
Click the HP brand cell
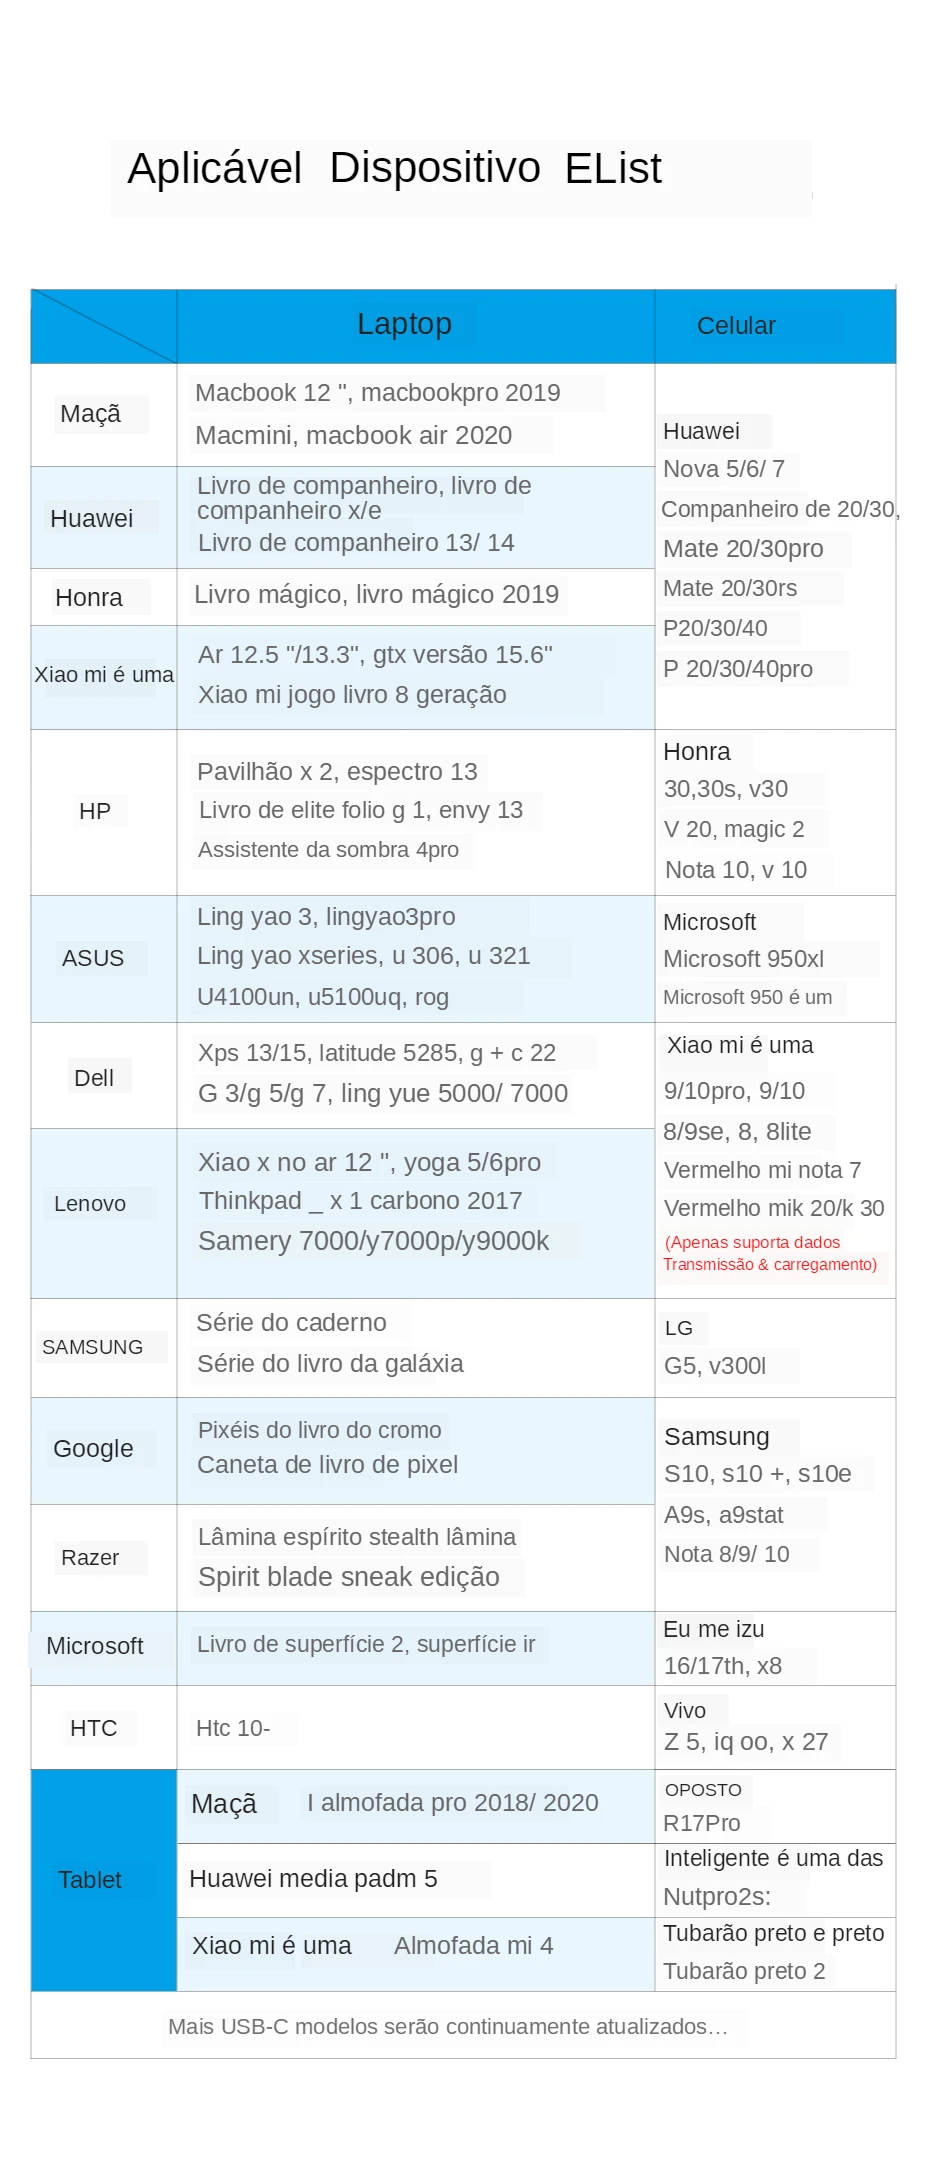click(x=104, y=811)
